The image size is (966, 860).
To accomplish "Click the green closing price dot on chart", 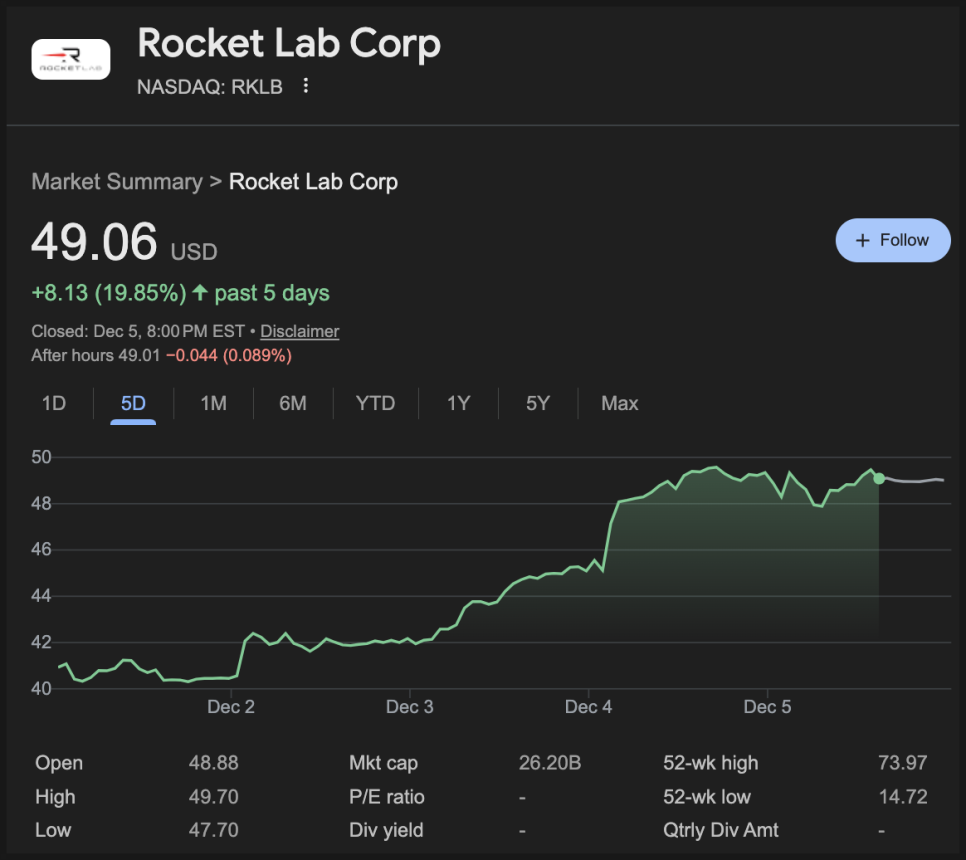I will pos(878,478).
